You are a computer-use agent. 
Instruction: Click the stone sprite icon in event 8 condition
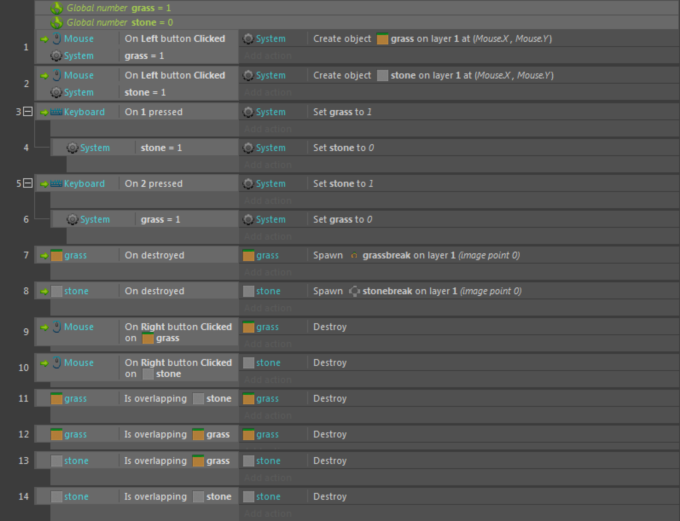click(x=57, y=292)
